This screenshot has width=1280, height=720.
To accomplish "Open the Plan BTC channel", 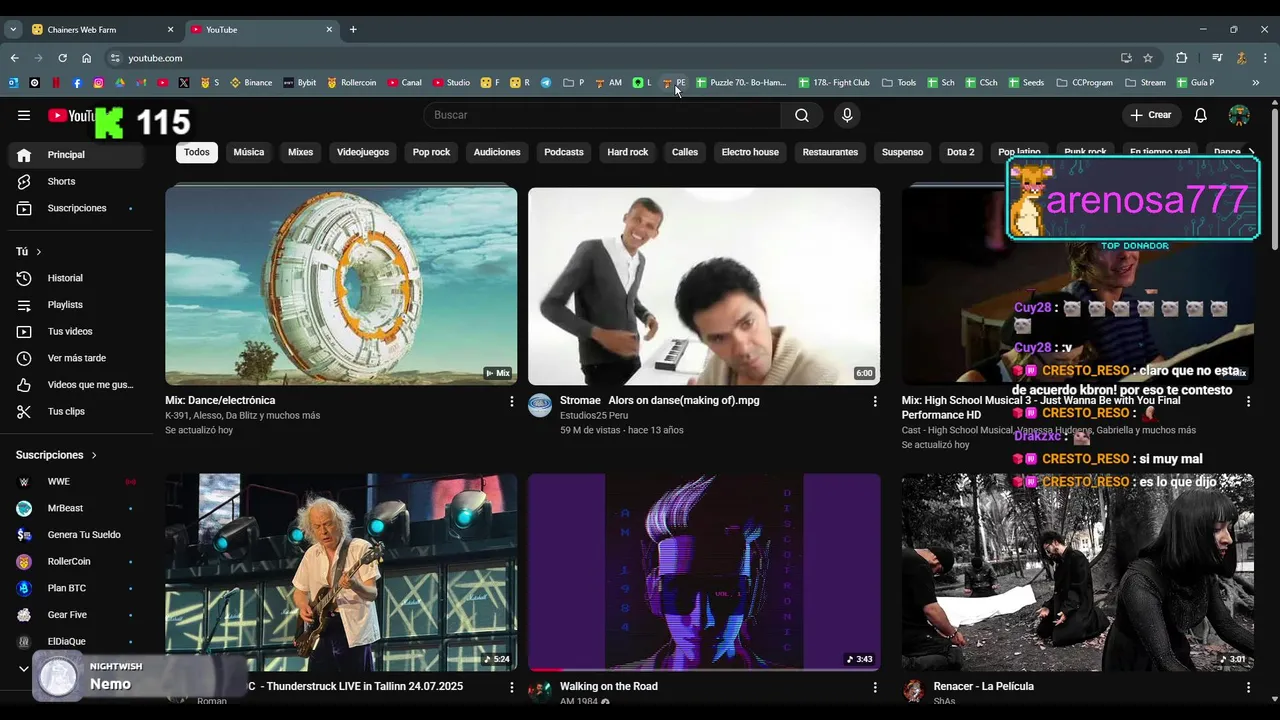I will pos(78,588).
